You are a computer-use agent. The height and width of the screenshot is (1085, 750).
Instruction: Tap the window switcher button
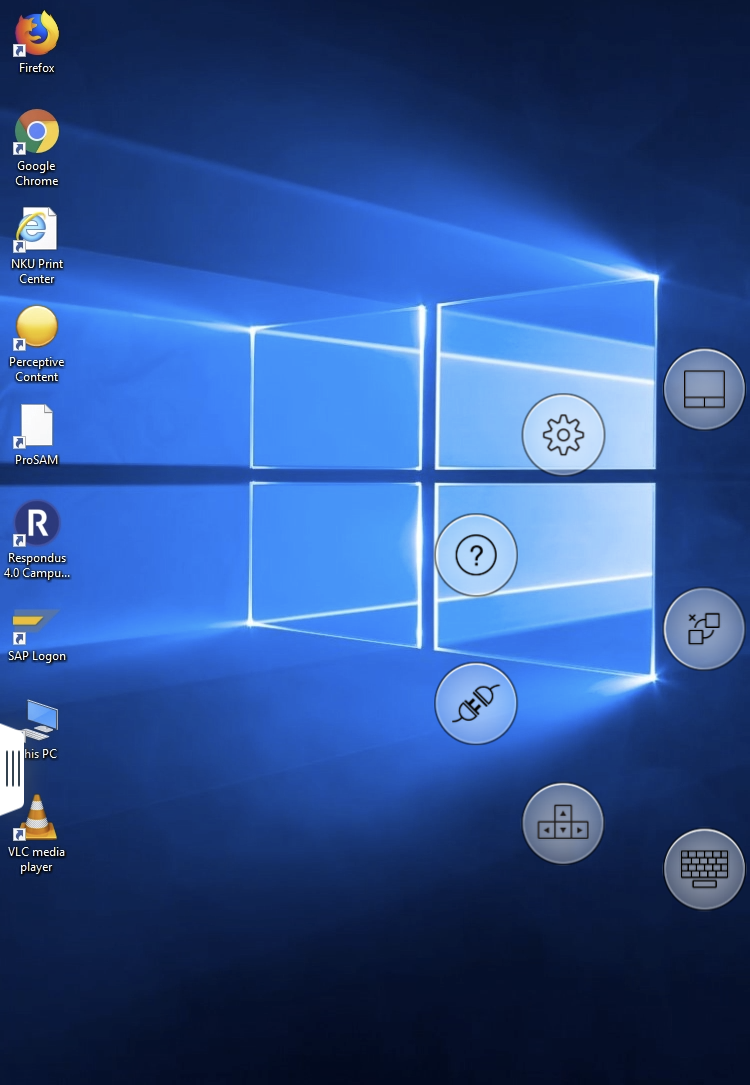[x=704, y=628]
